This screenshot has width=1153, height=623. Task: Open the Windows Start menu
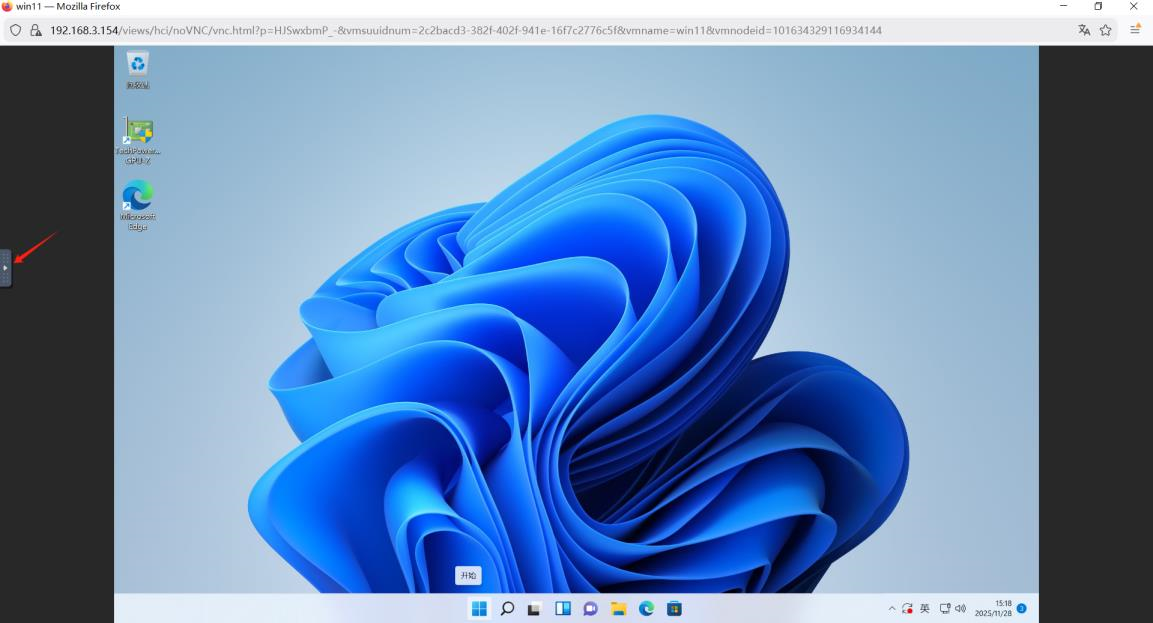479,608
